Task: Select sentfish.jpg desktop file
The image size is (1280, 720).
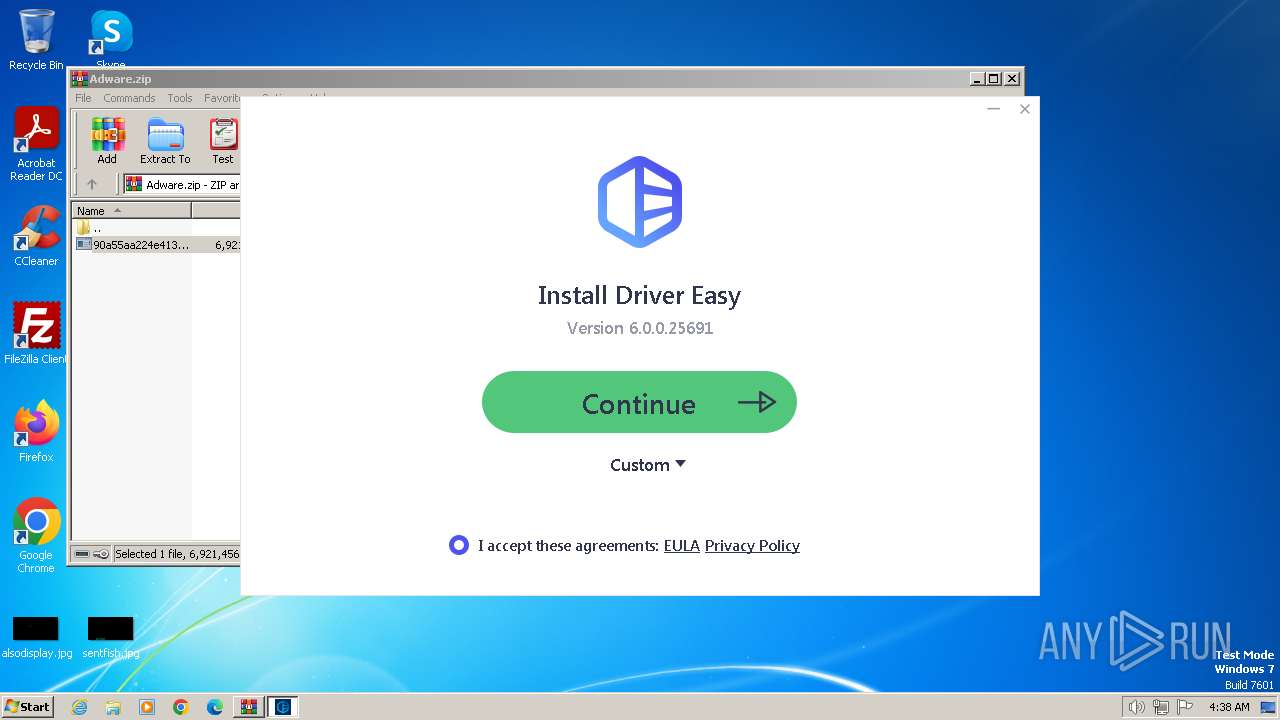Action: tap(111, 638)
